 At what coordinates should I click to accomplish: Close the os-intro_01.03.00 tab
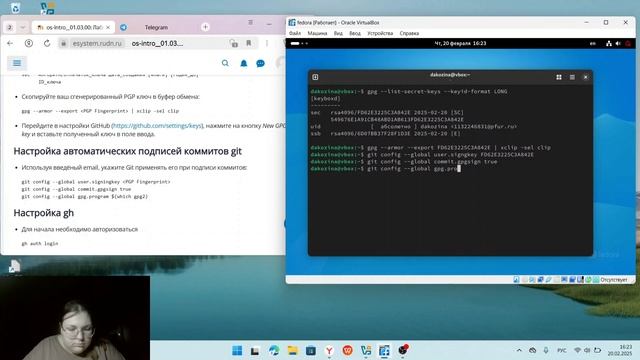pos(108,27)
